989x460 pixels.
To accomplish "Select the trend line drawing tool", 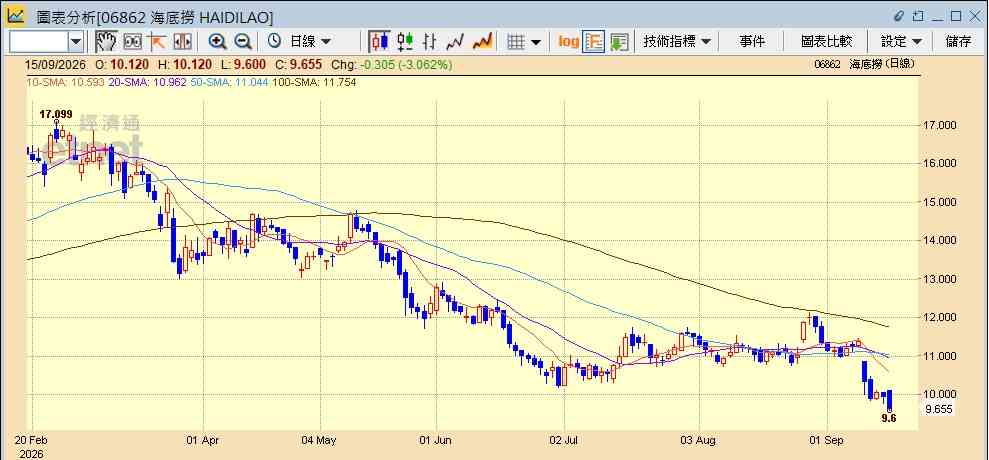I will click(156, 42).
